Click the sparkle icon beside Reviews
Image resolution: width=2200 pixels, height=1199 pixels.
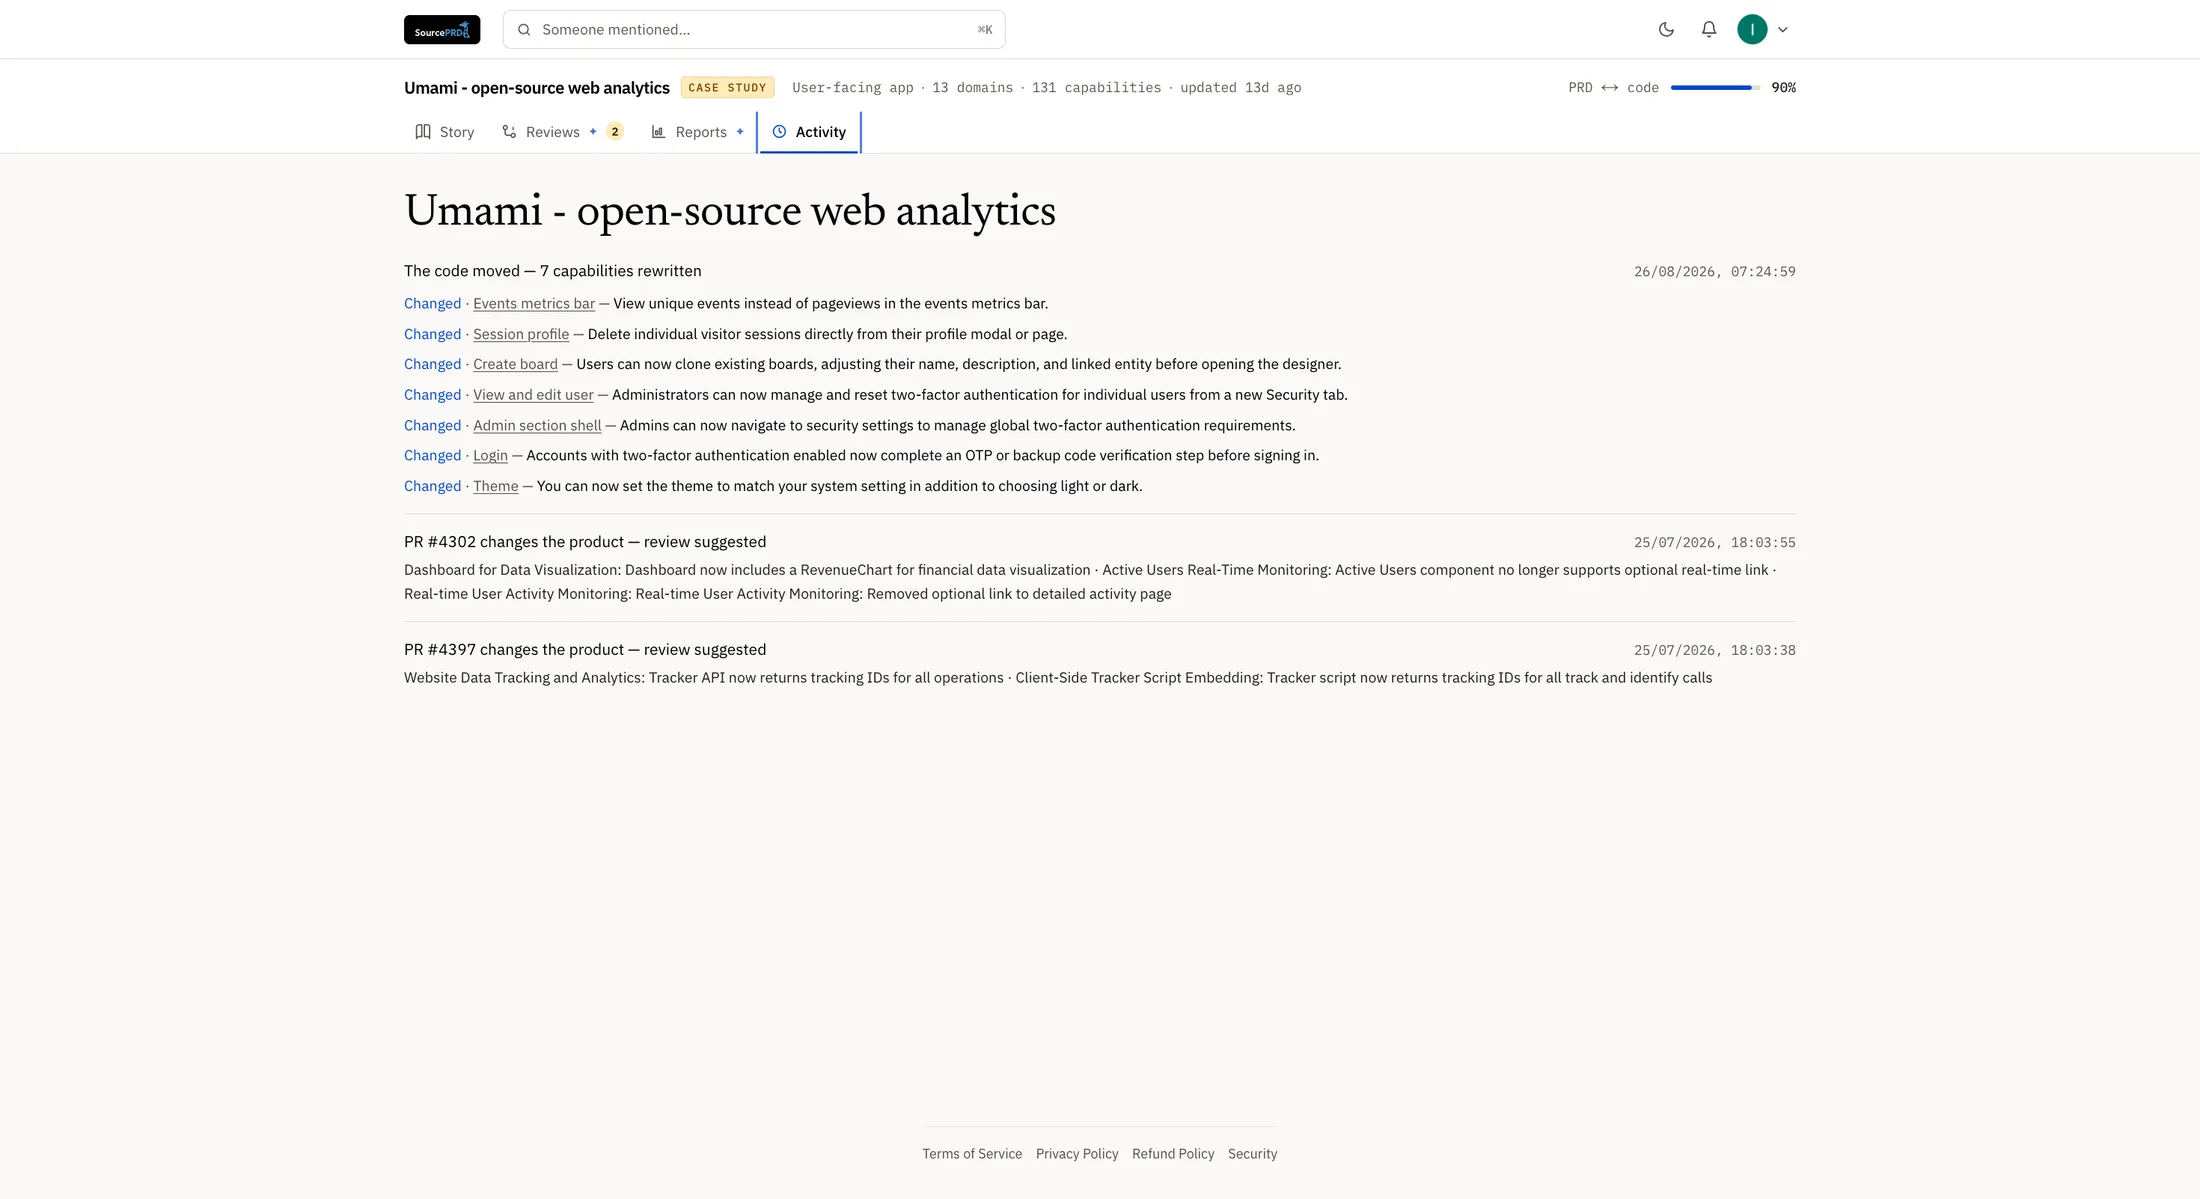click(x=593, y=132)
